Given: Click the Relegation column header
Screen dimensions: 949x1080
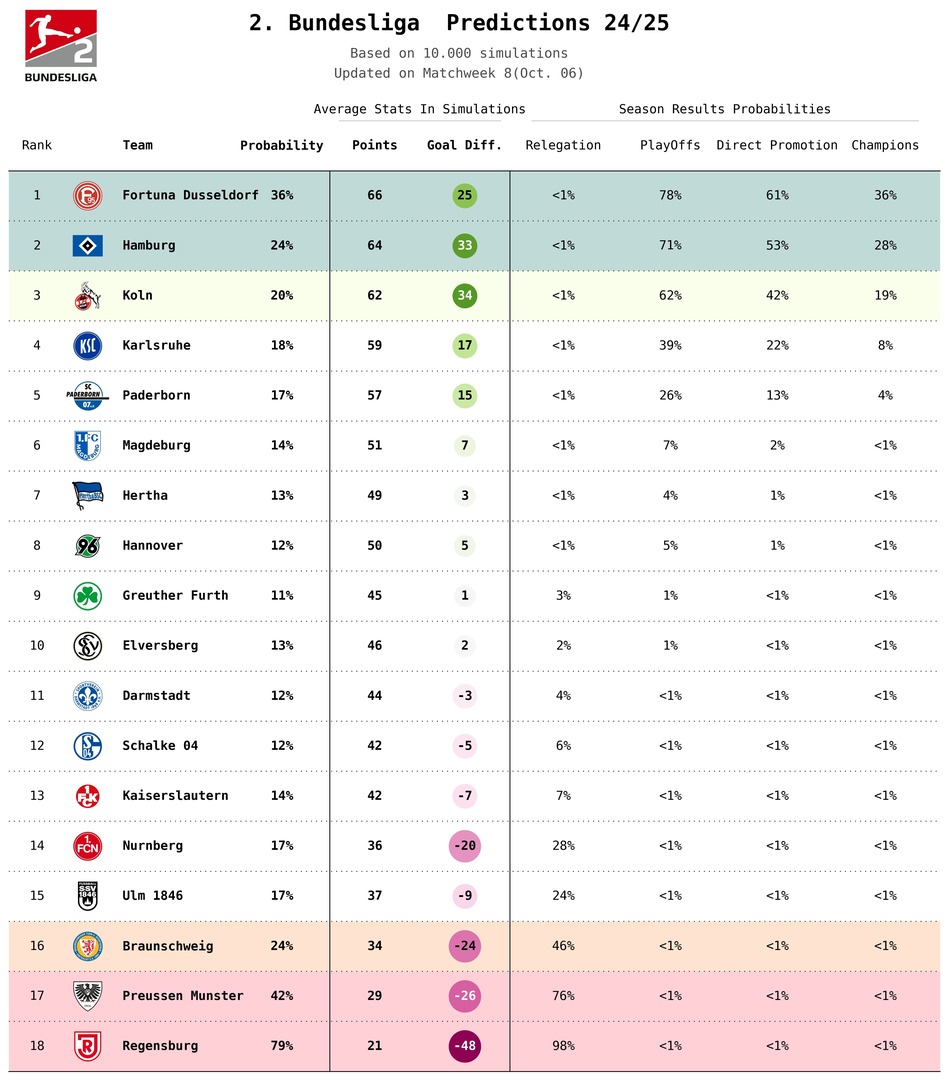Looking at the screenshot, I should pos(563,145).
